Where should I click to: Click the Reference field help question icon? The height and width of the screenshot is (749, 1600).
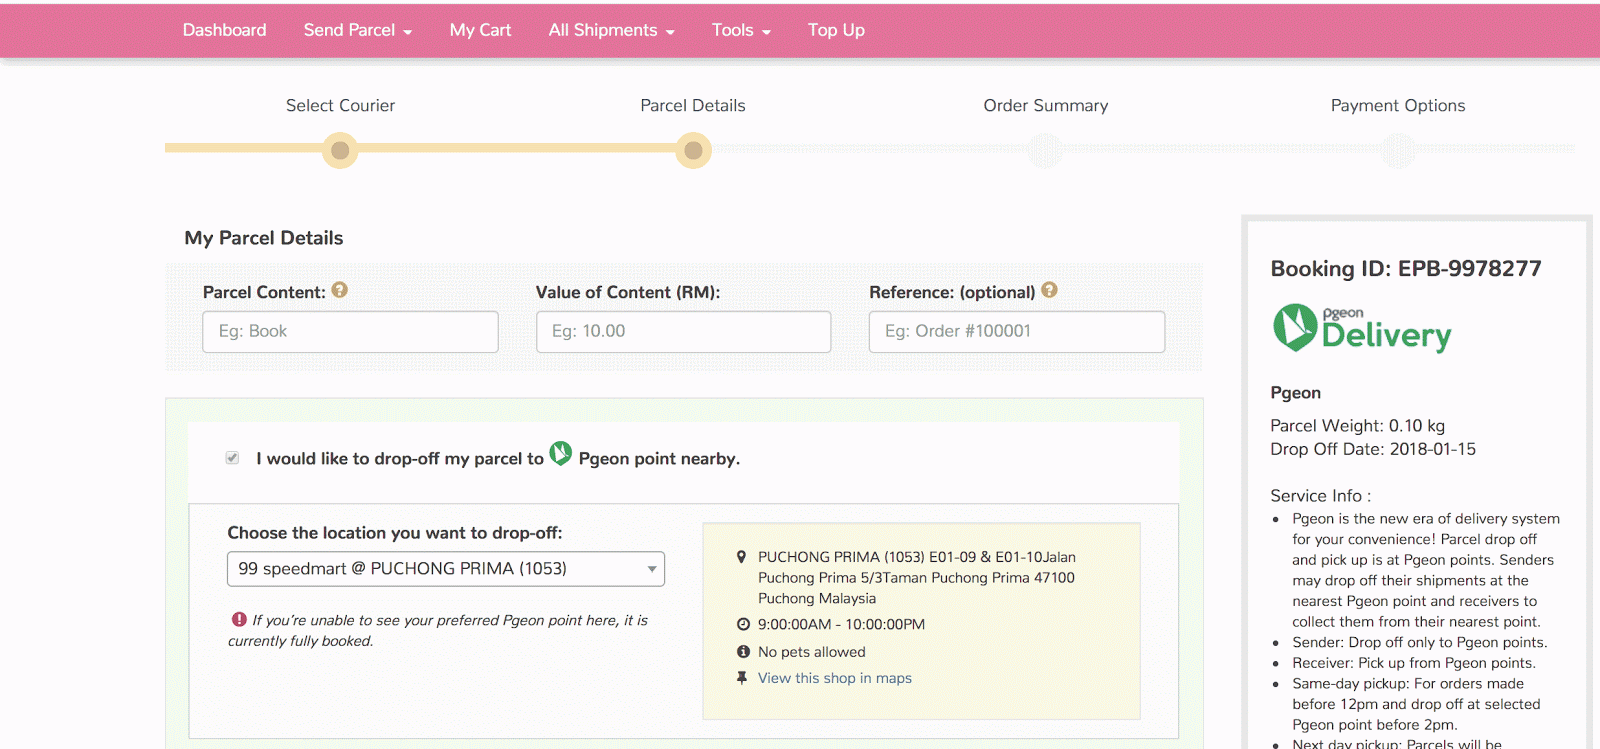point(1049,290)
